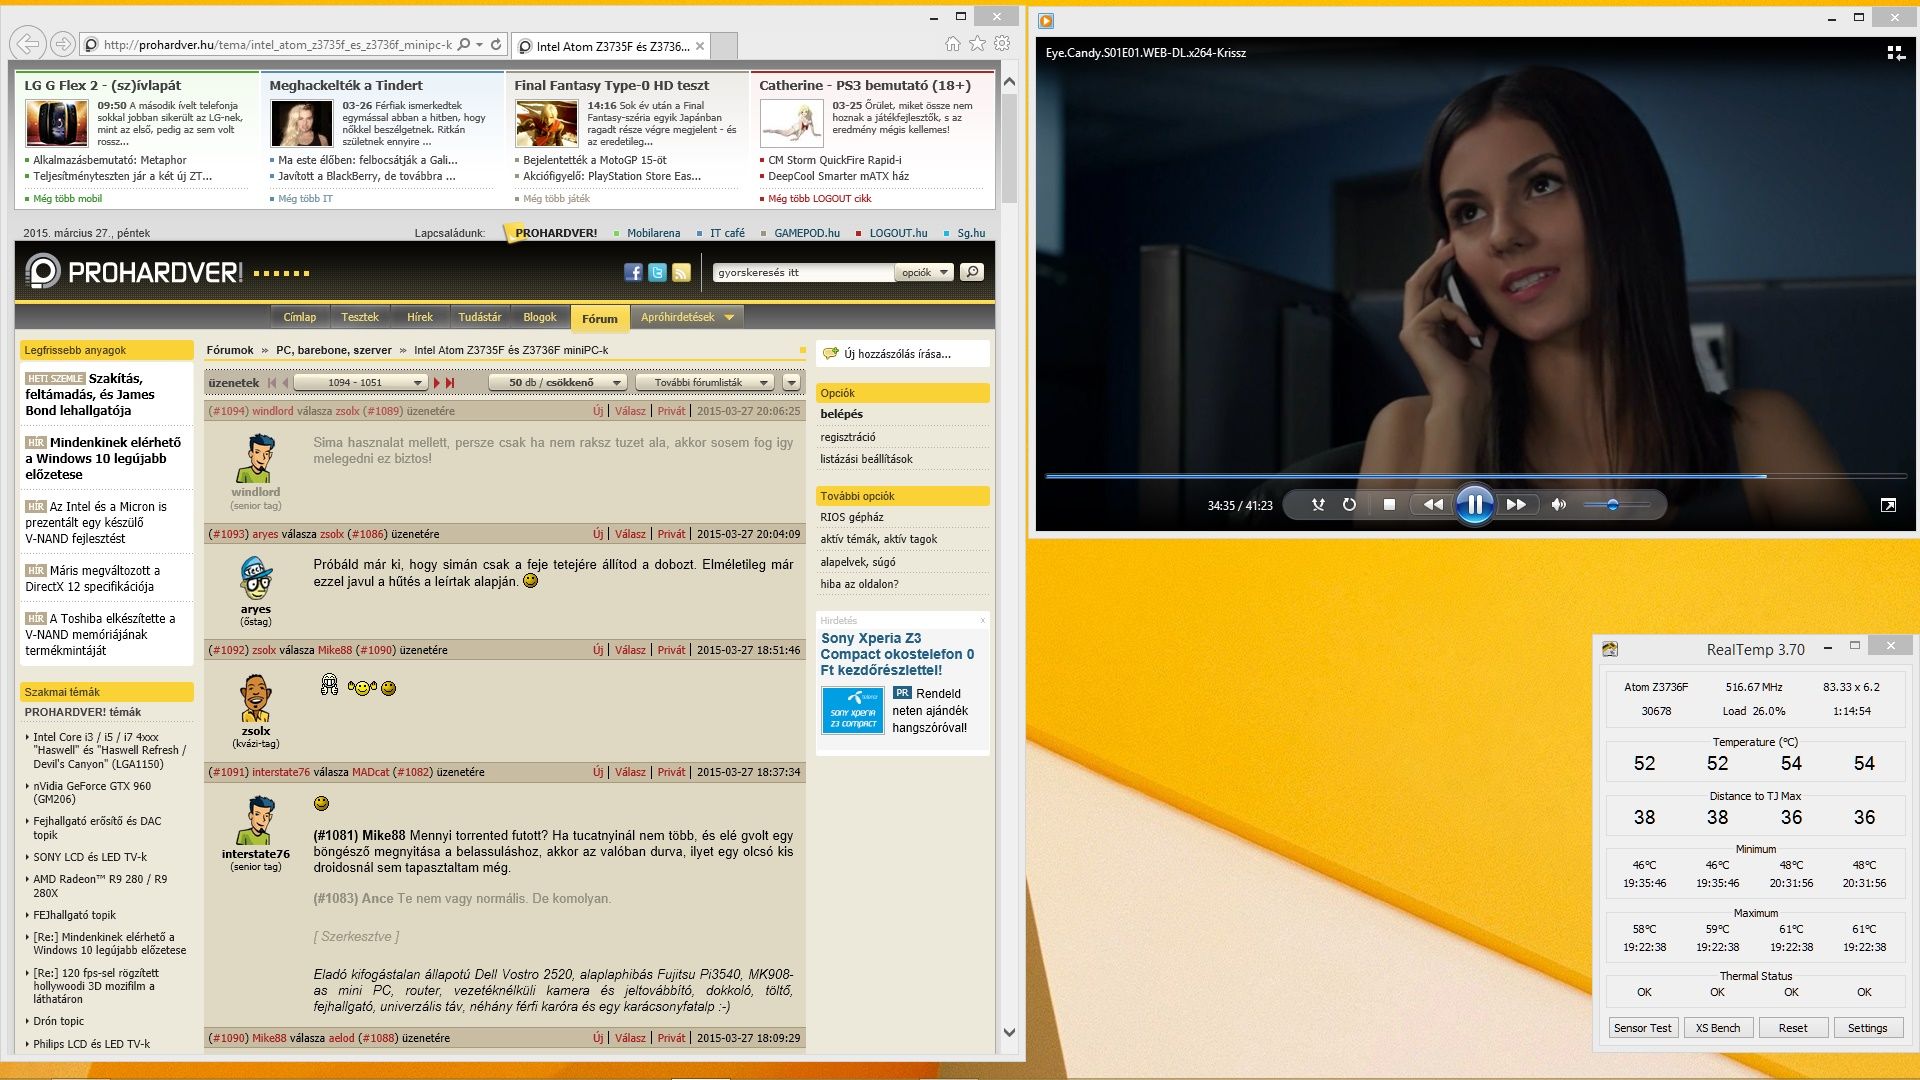The image size is (1920, 1080).
Task: Open the 50 db / csökkenő dropdown
Action: tap(558, 383)
